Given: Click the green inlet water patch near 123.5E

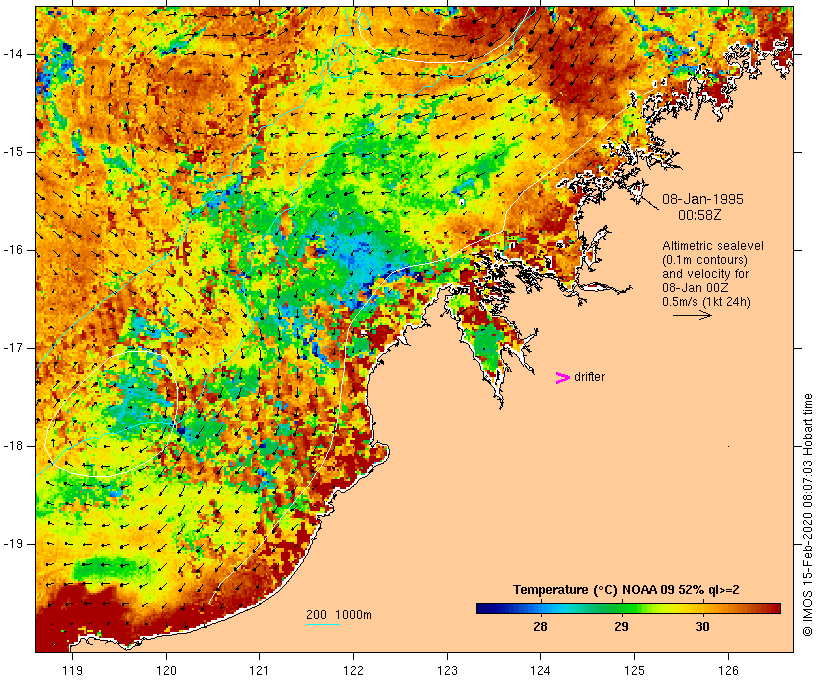Looking at the screenshot, I should tap(488, 343).
